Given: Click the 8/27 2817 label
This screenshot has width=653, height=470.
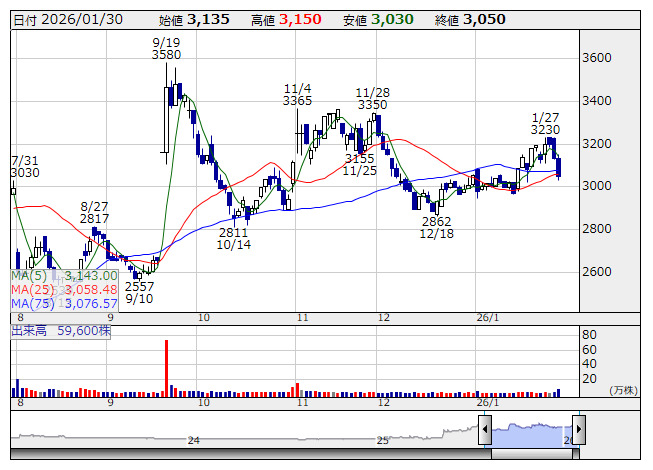Looking at the screenshot, I should point(95,212).
